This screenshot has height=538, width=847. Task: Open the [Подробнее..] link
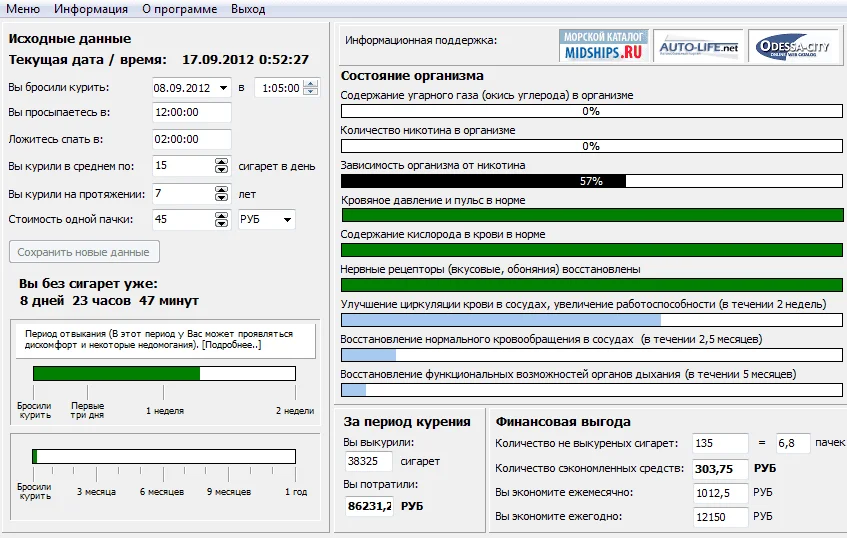point(232,345)
